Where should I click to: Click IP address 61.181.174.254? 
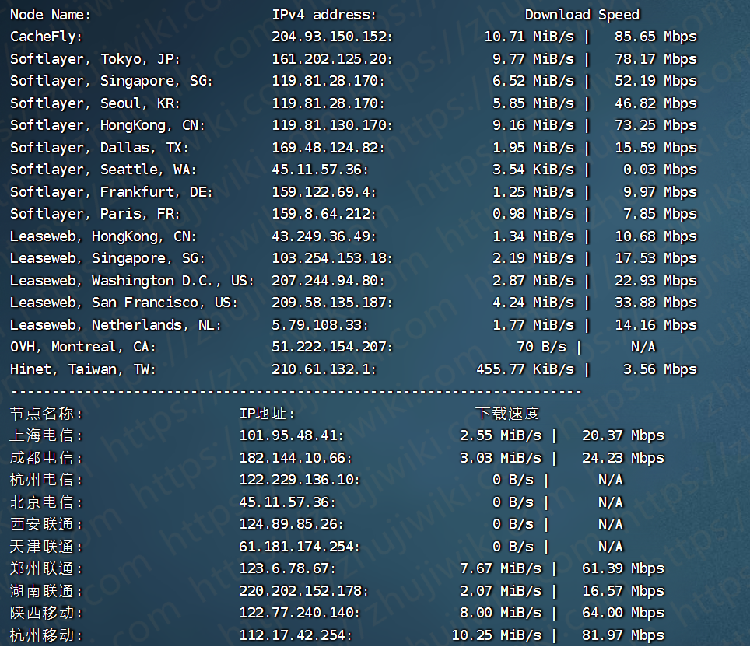299,547
